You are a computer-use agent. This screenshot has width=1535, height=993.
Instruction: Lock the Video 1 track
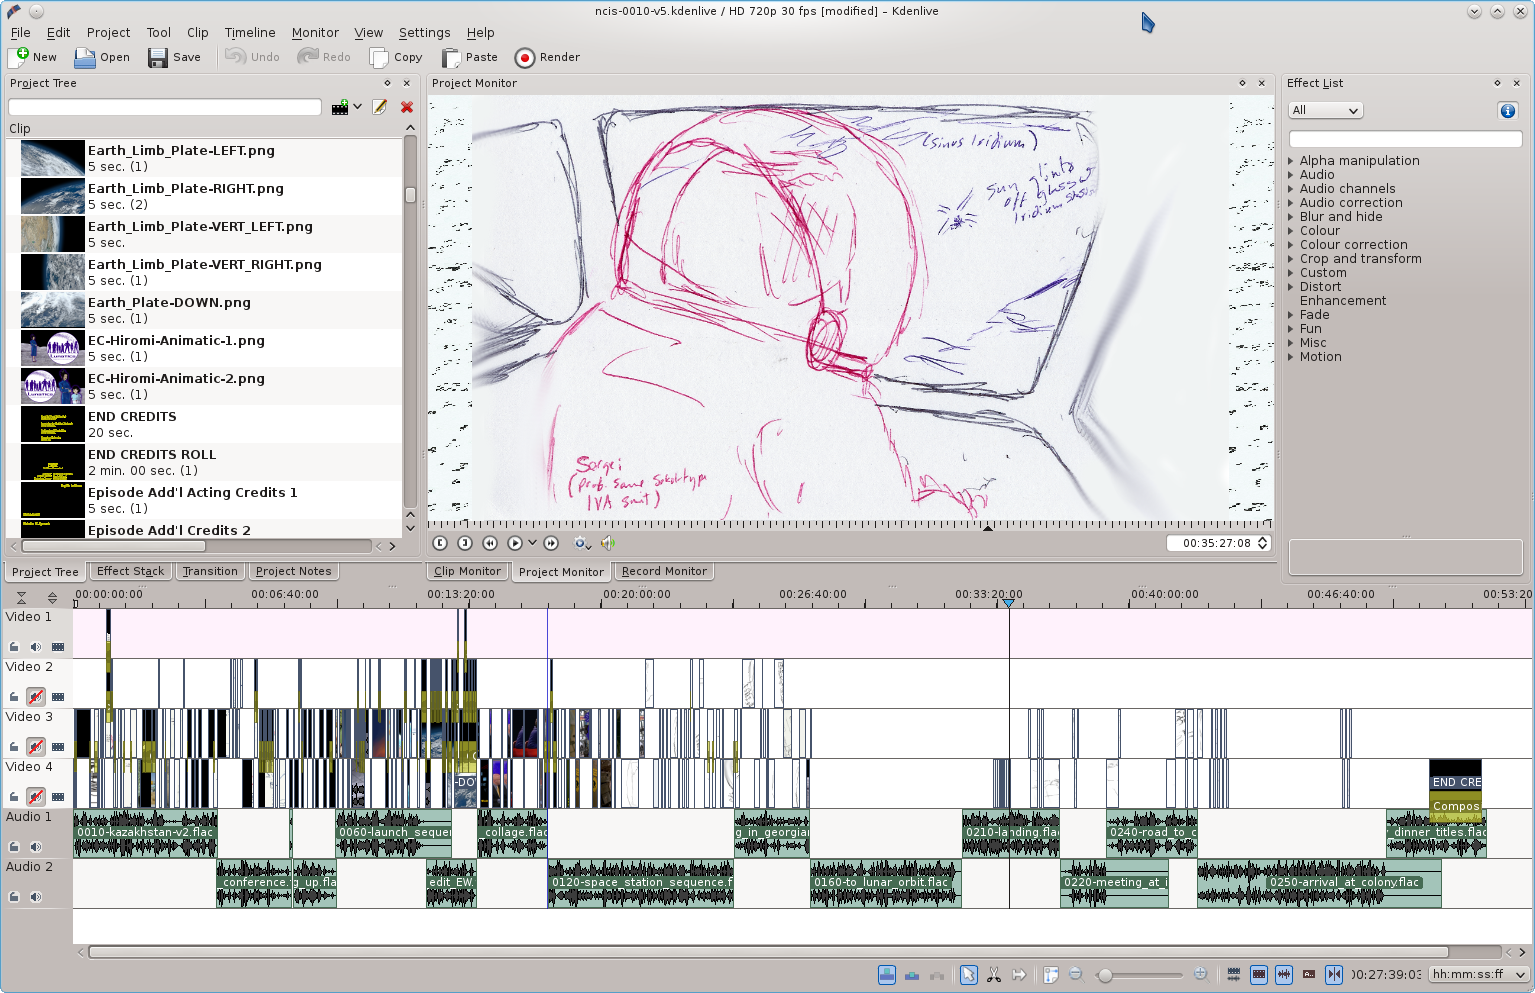point(13,647)
